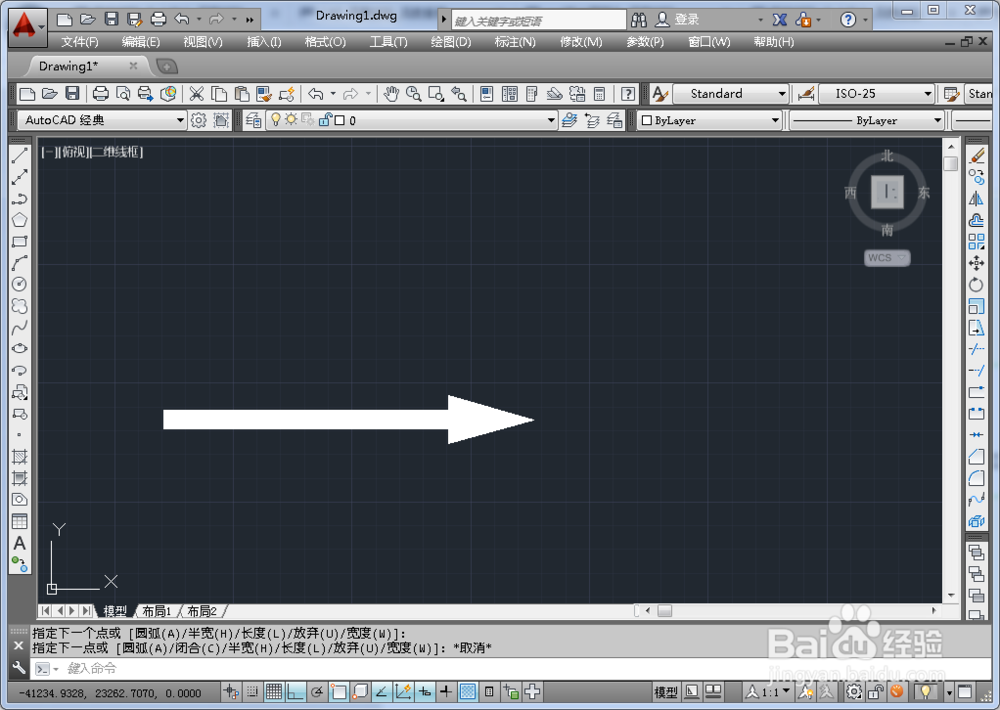This screenshot has width=1000, height=710.
Task: Select the Chamfer modify tool
Action: pos(976,457)
